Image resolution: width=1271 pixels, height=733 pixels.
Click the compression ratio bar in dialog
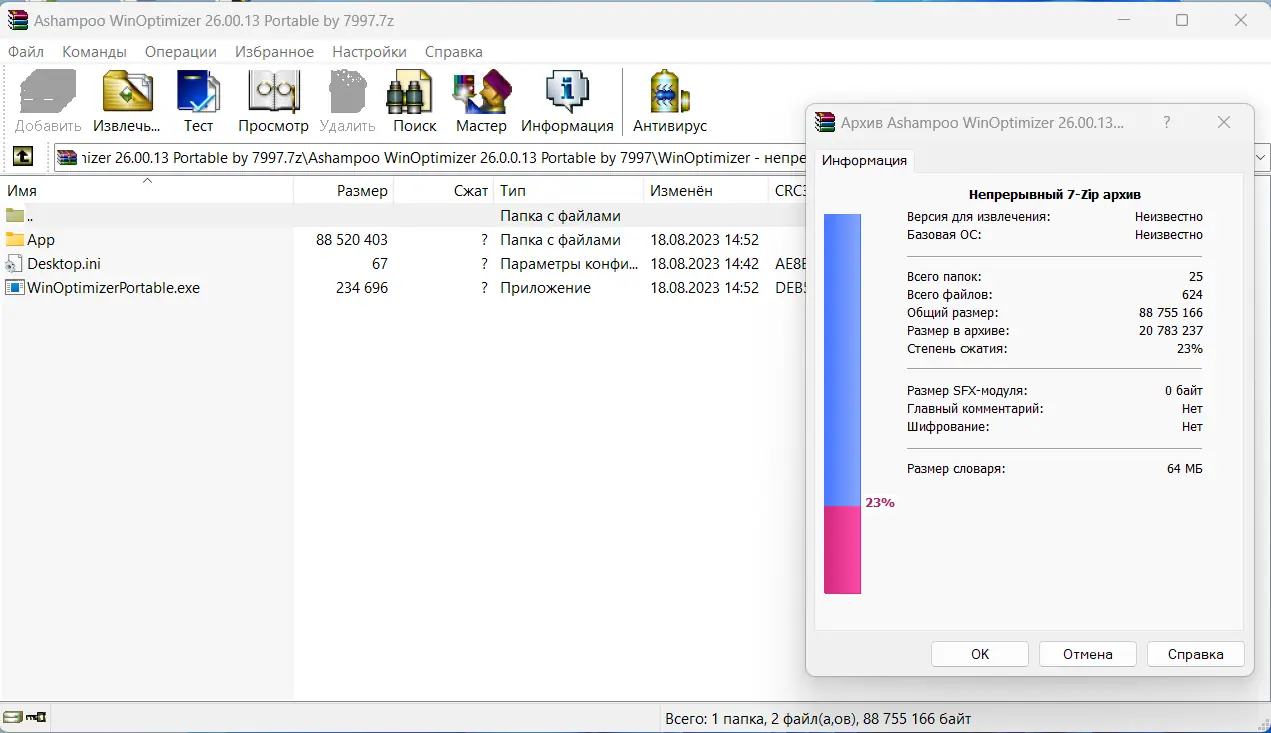pyautogui.click(x=842, y=403)
